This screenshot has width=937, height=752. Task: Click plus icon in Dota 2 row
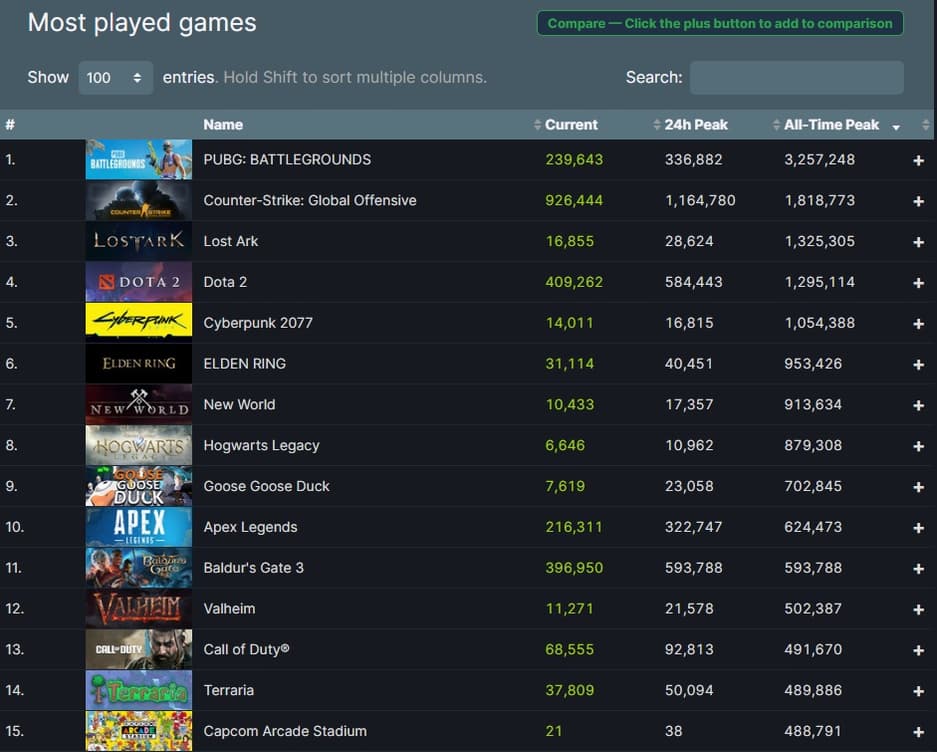click(x=918, y=283)
